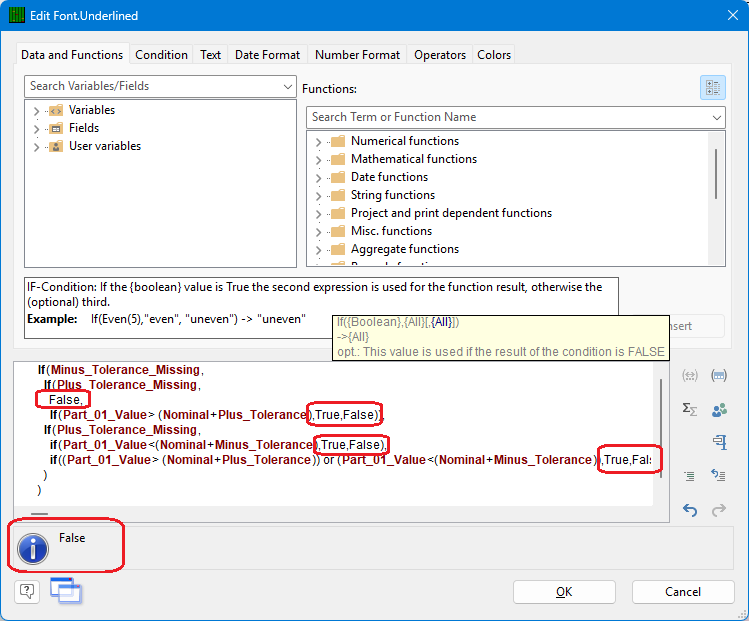Expand Numerical functions group

point(318,142)
